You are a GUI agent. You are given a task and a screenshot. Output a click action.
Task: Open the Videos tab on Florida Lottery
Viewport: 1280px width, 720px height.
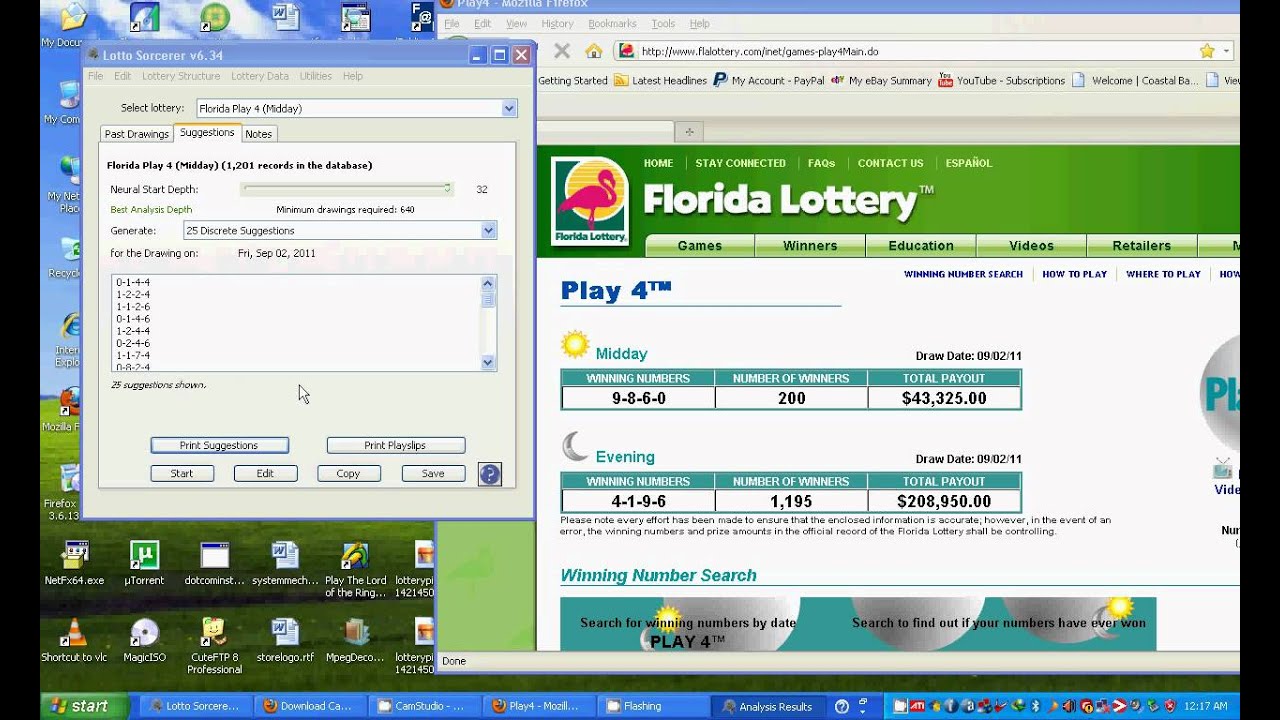click(x=1031, y=246)
